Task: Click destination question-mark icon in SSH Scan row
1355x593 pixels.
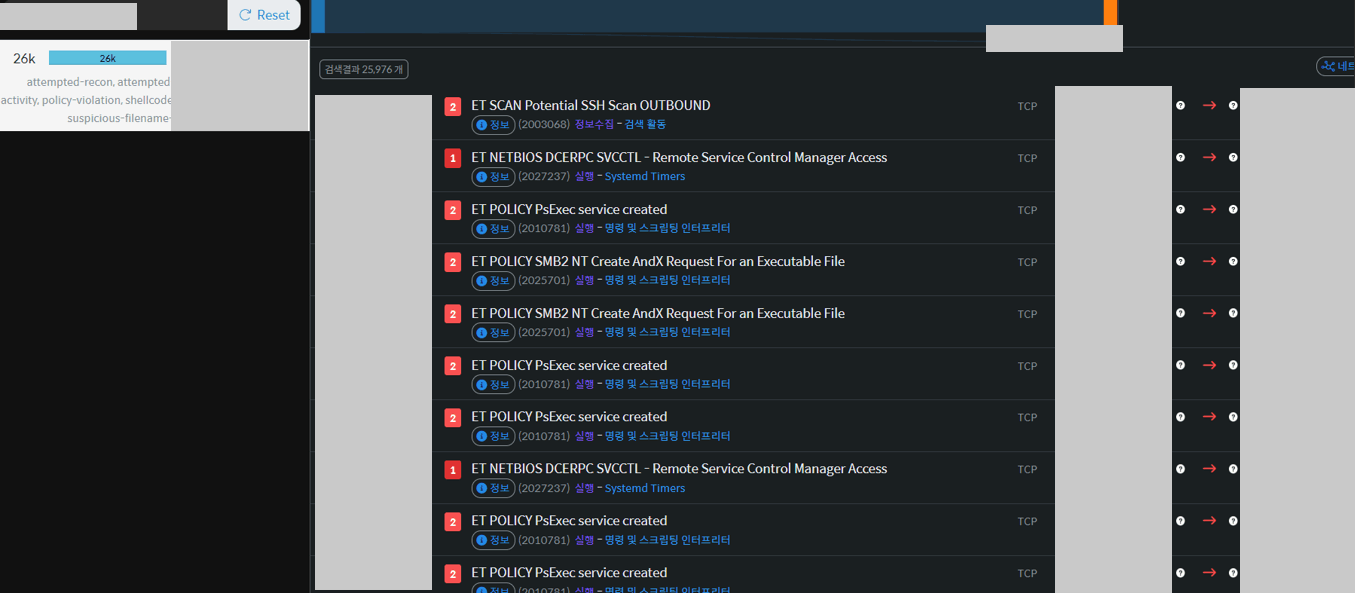Action: [x=1233, y=105]
